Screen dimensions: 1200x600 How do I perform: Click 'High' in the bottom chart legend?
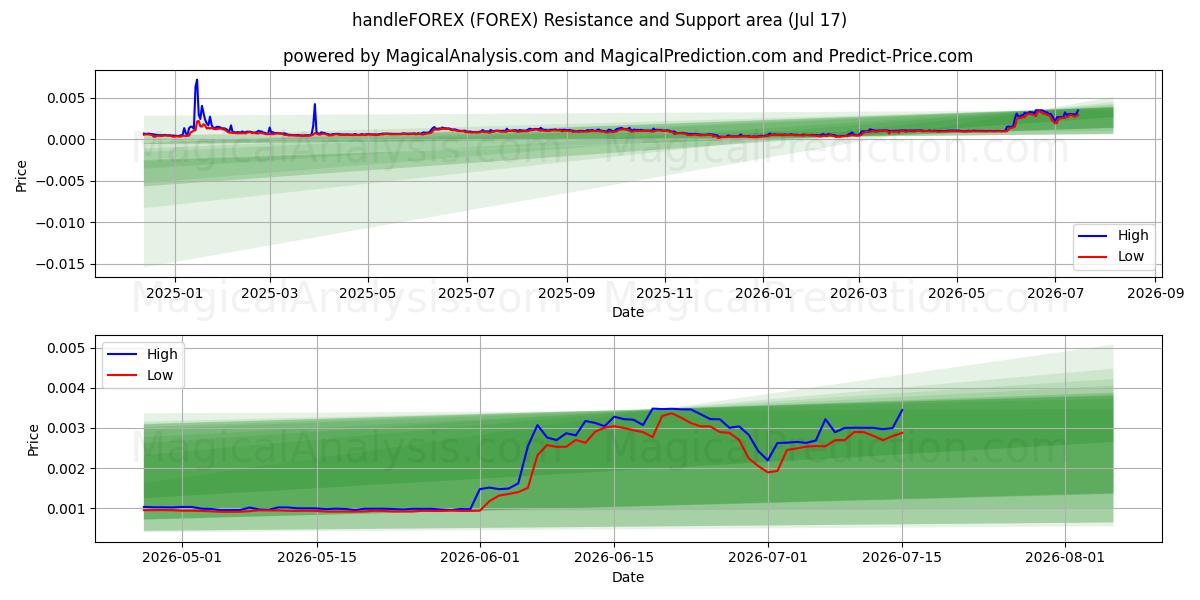pyautogui.click(x=162, y=354)
